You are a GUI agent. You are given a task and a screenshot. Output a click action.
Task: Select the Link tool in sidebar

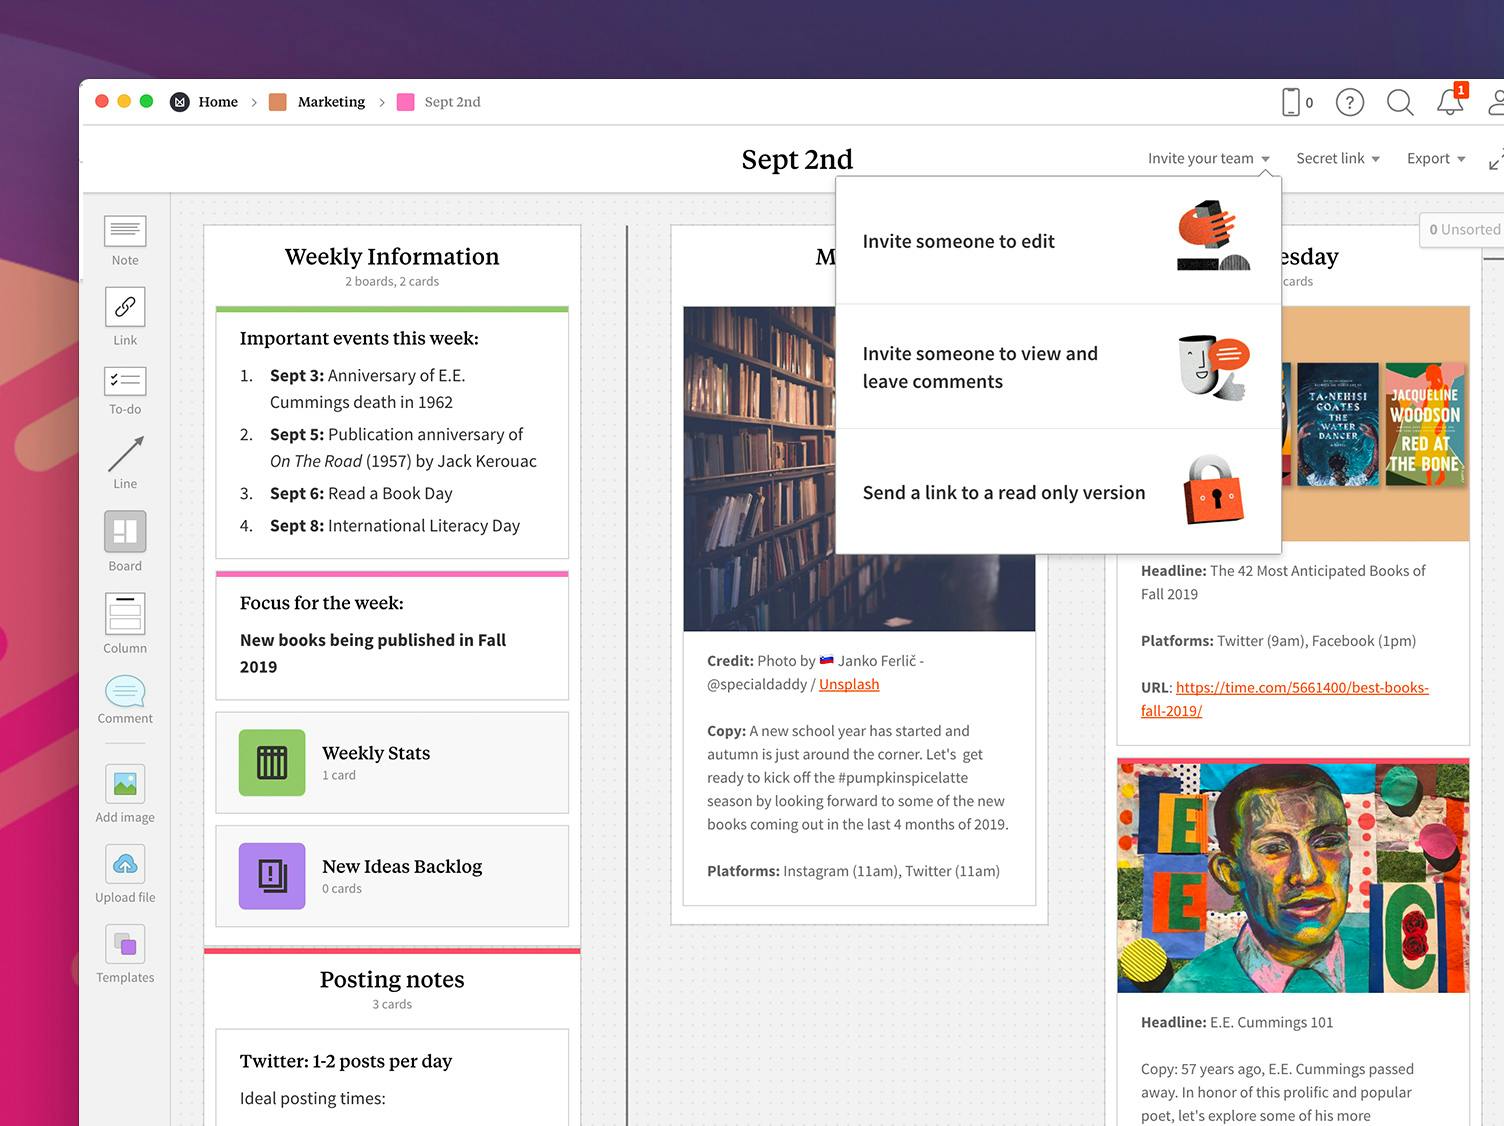[x=125, y=316]
